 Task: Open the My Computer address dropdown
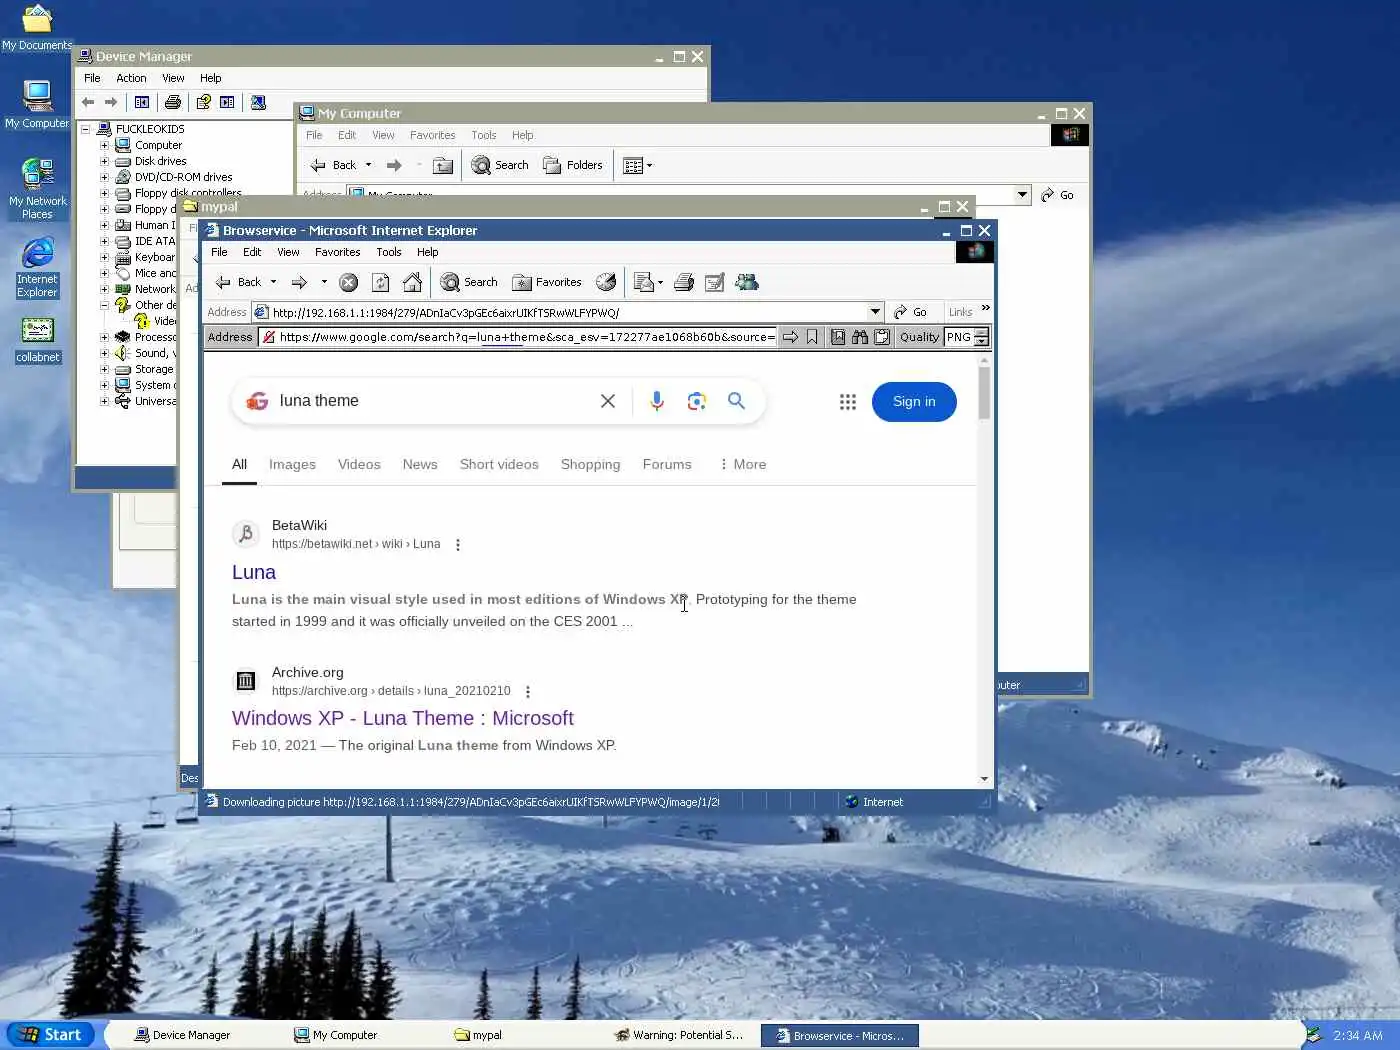pyautogui.click(x=1022, y=195)
